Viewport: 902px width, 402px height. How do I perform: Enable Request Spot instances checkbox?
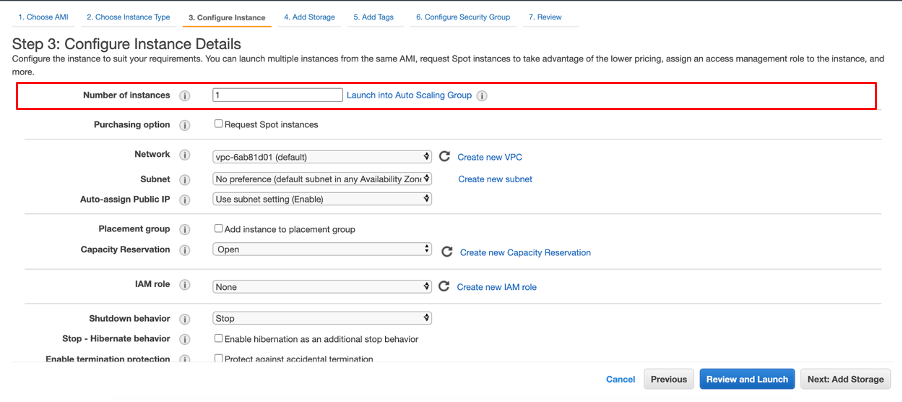click(x=219, y=125)
